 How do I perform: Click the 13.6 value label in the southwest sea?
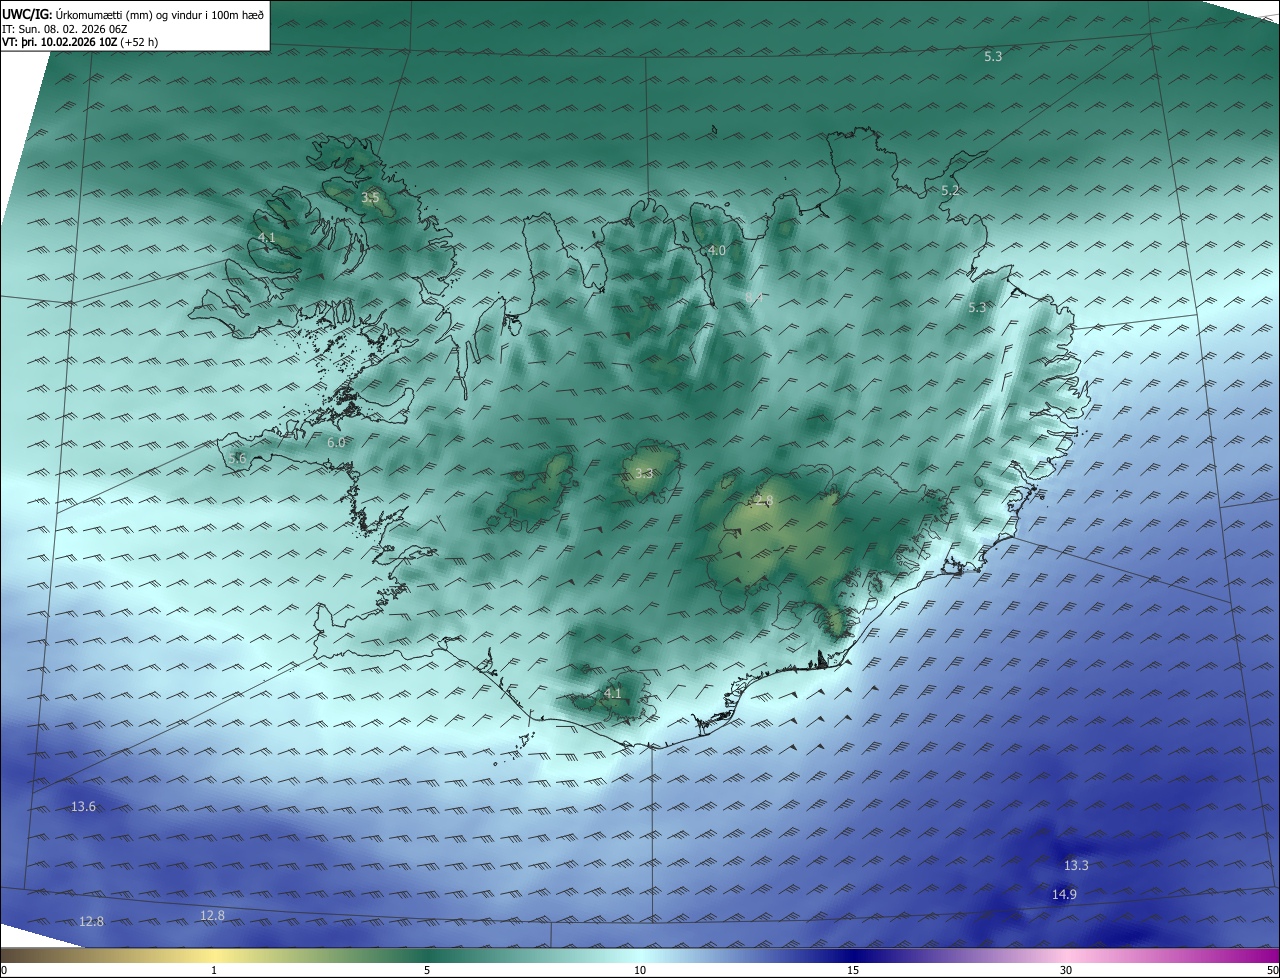point(84,806)
